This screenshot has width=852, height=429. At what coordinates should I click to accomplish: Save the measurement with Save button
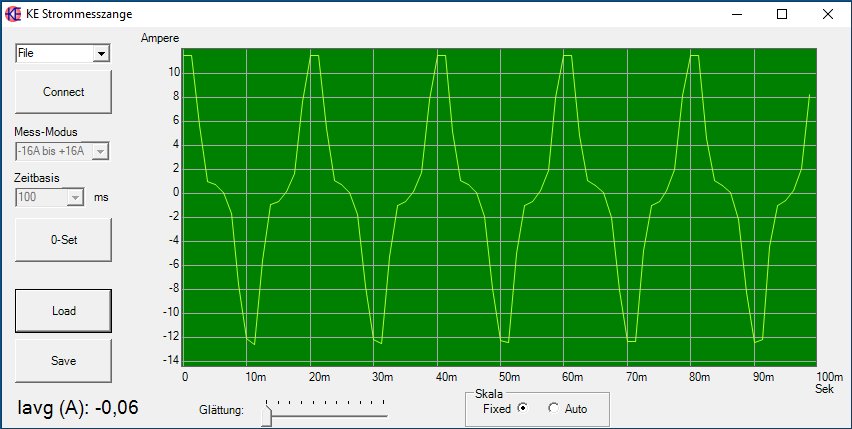63,361
